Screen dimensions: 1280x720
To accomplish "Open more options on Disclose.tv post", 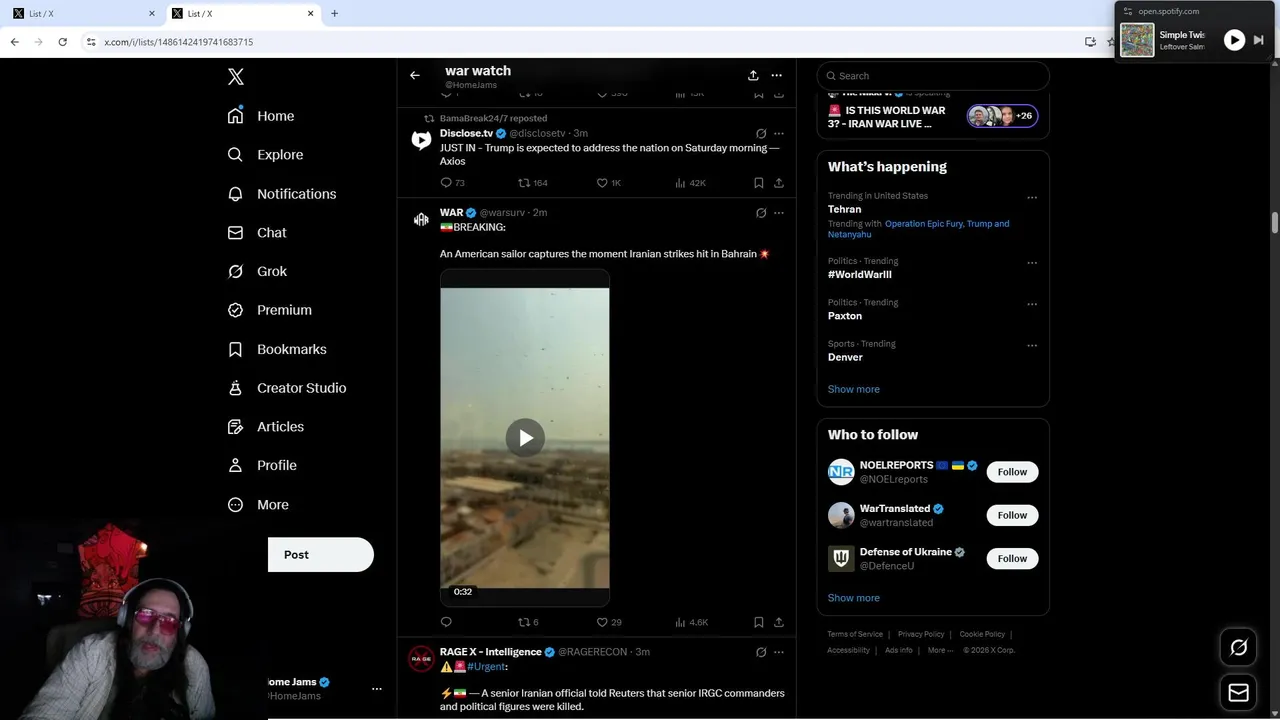I will [779, 133].
